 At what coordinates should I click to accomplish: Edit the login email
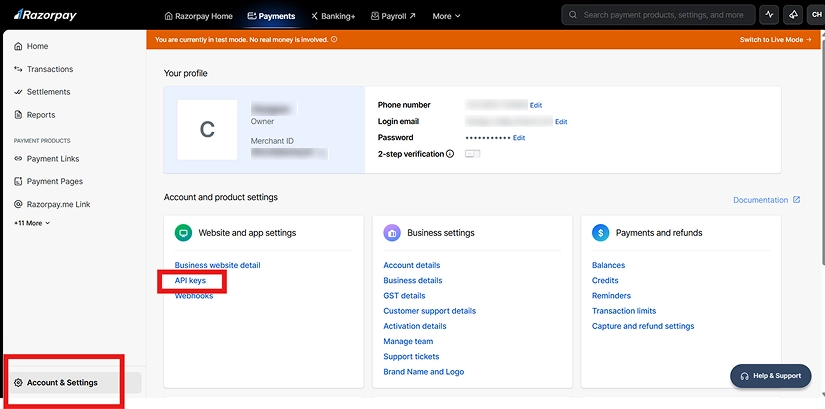pyautogui.click(x=561, y=122)
